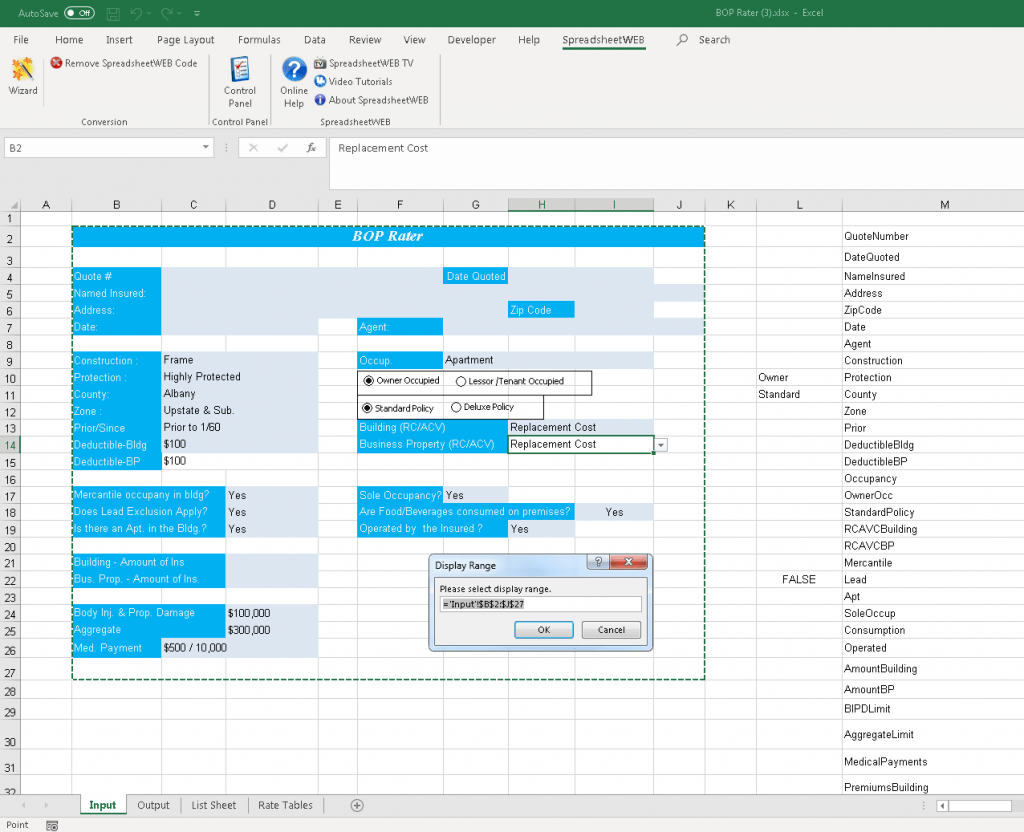Click the $500 / 10,000 Med. Payment cell

click(x=240, y=648)
